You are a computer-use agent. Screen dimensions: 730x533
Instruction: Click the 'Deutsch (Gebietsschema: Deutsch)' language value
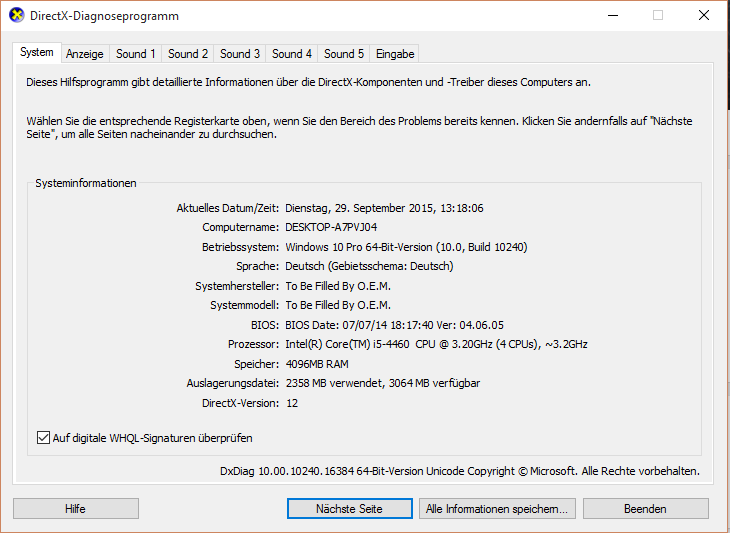[369, 266]
